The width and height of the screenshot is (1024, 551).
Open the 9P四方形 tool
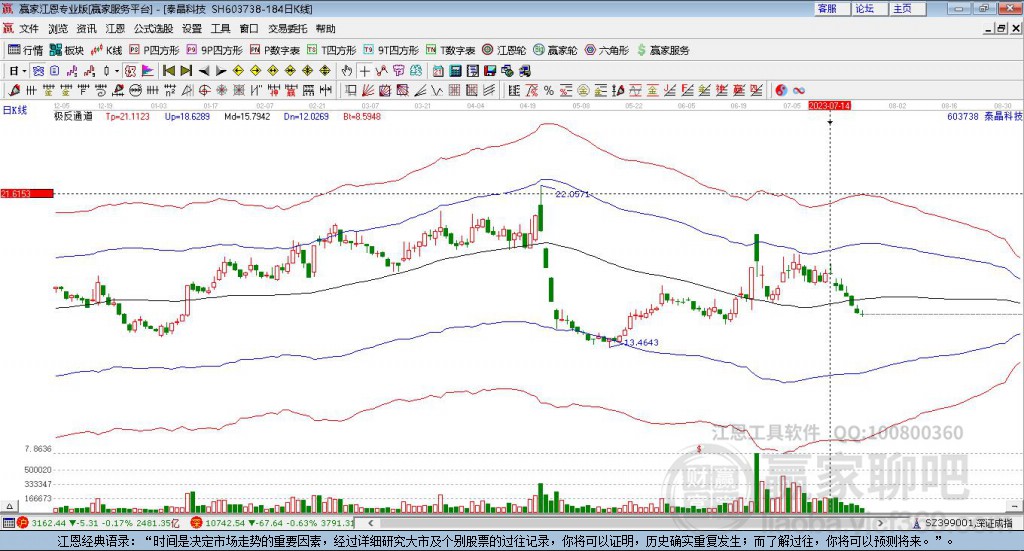coord(214,50)
